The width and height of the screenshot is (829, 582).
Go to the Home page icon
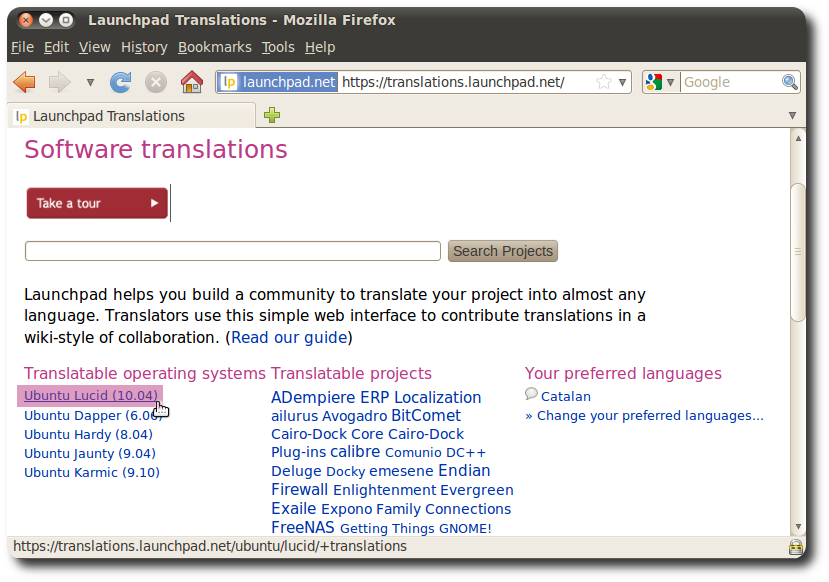coord(191,82)
